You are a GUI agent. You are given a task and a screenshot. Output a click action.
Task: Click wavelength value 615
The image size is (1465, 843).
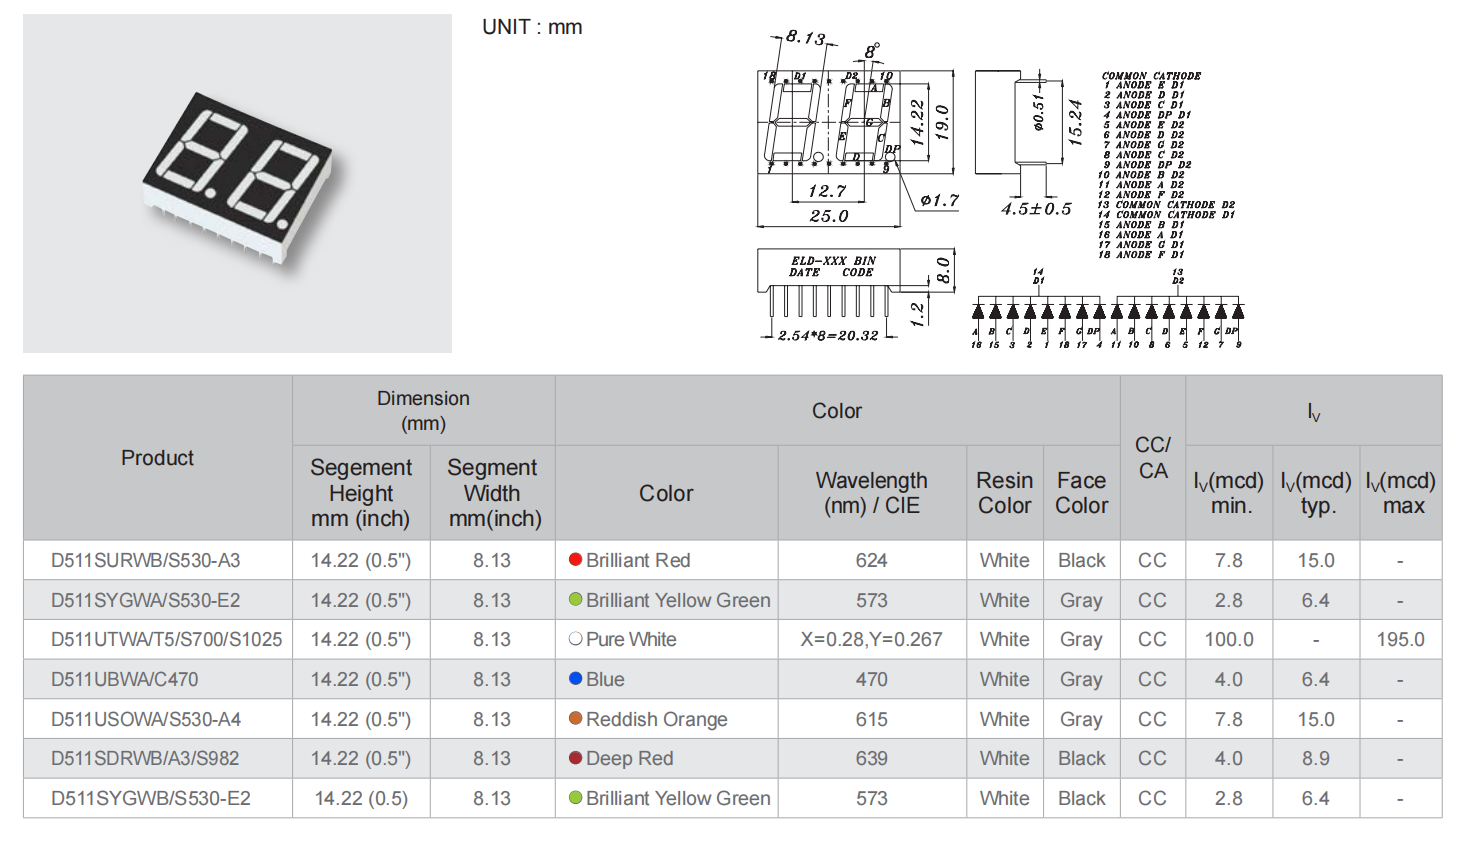872,719
